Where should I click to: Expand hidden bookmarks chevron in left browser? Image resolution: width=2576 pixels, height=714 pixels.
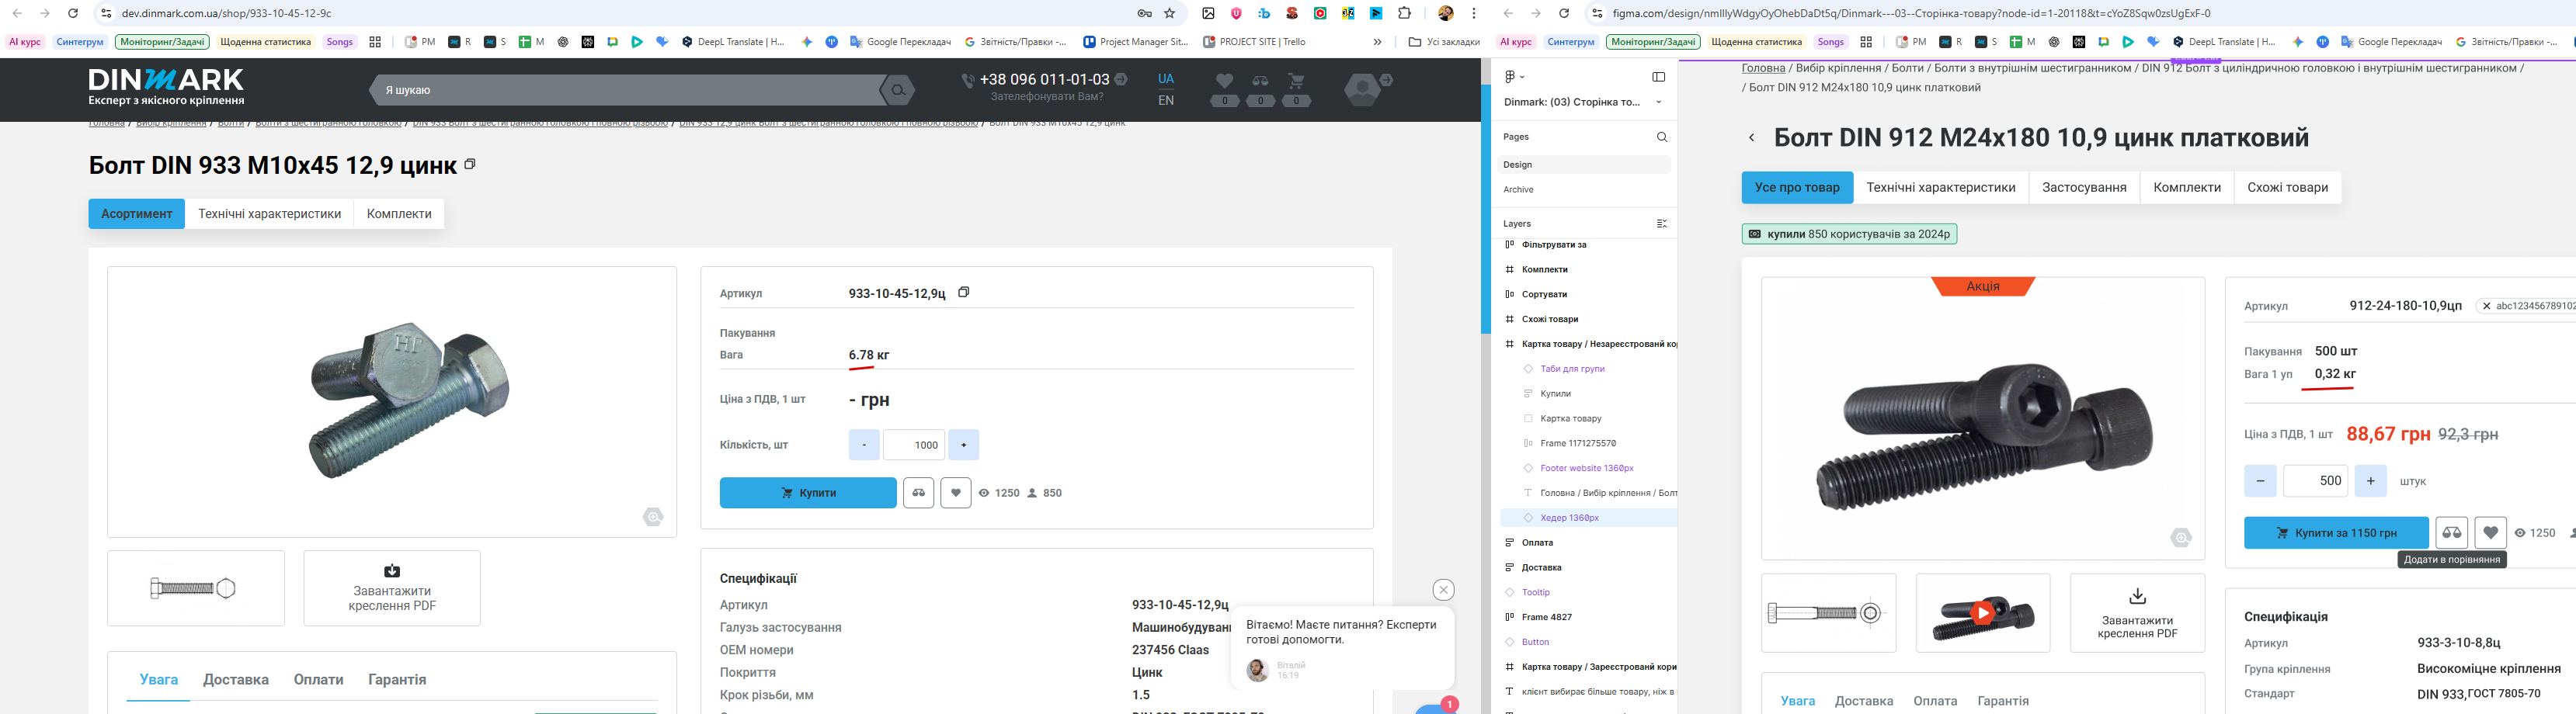click(1377, 42)
